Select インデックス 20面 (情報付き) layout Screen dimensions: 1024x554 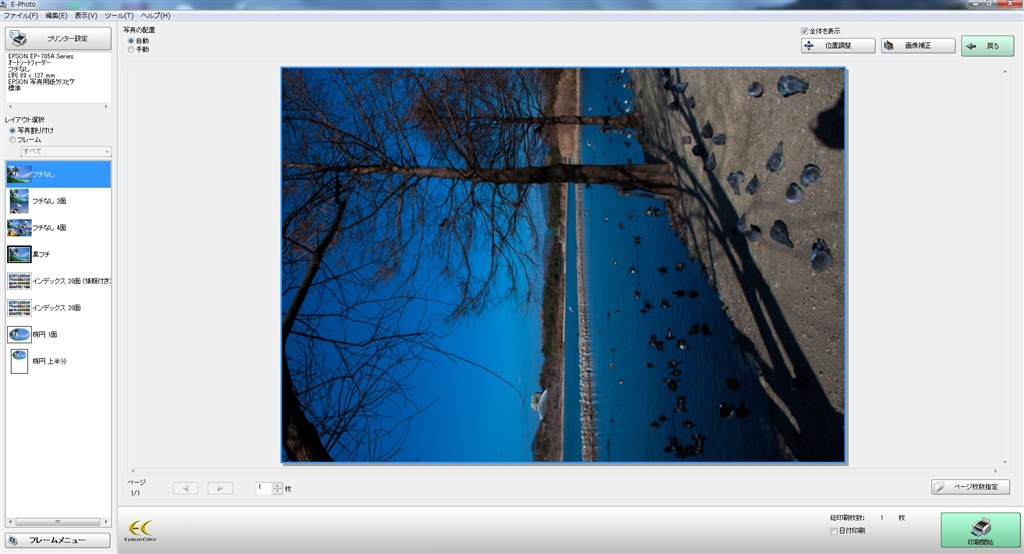tap(19, 281)
